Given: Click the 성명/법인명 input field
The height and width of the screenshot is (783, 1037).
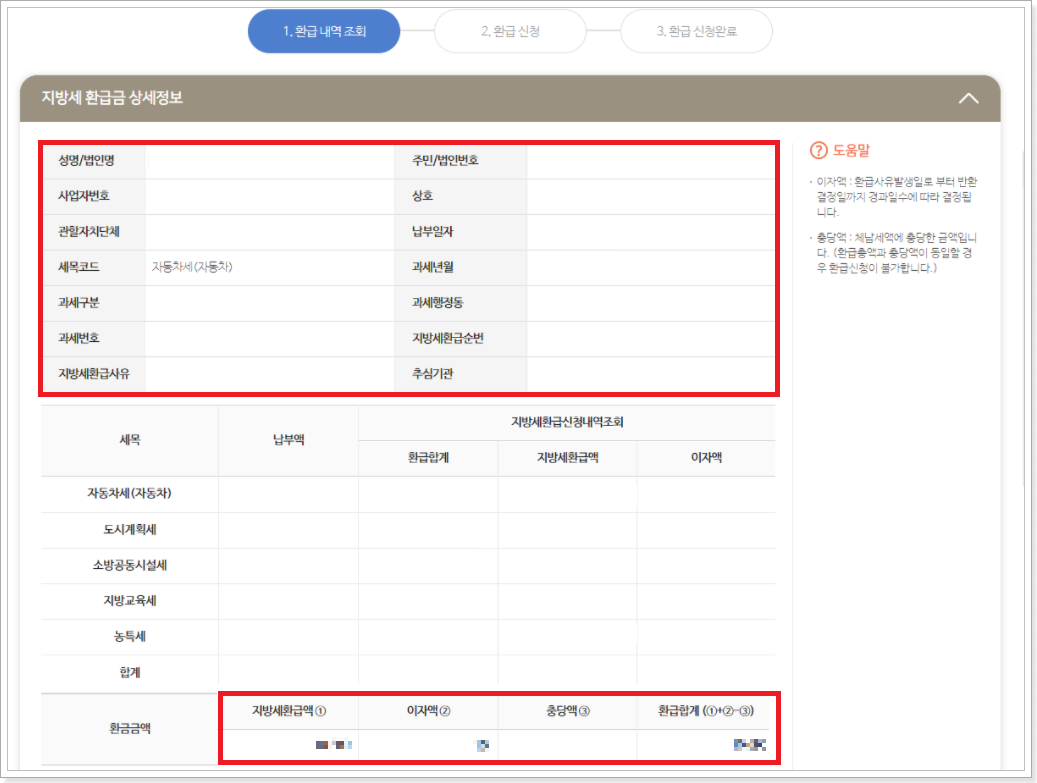Looking at the screenshot, I should coord(270,159).
